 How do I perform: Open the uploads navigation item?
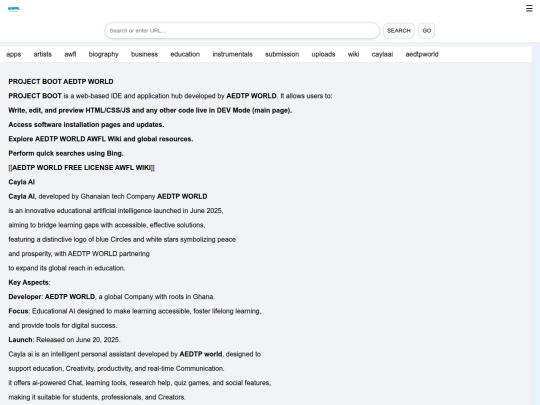click(323, 54)
